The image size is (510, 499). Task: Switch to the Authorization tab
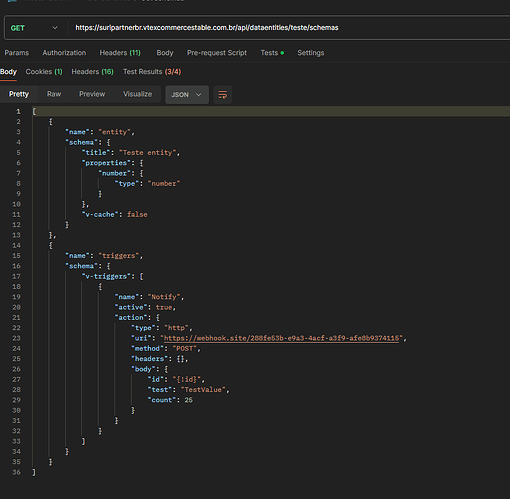pos(64,53)
